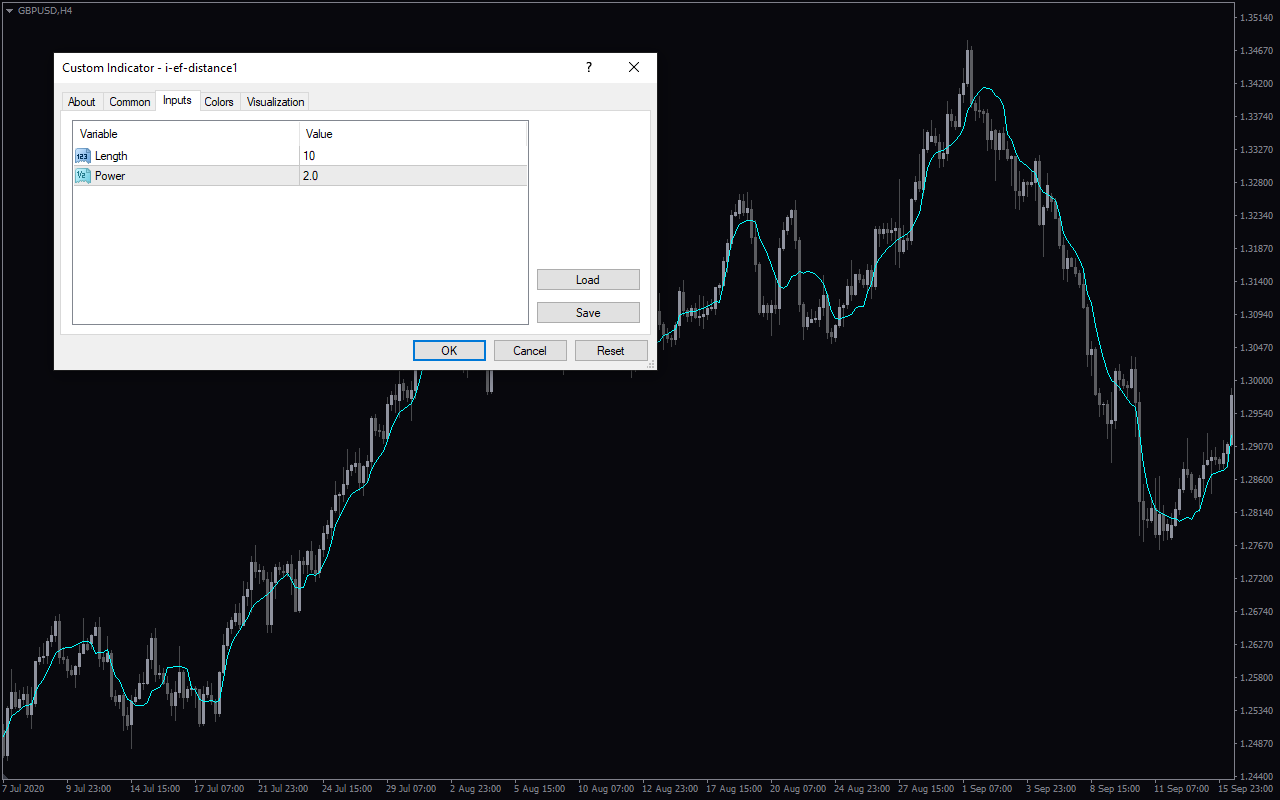This screenshot has height=800, width=1280.
Task: Click the help question mark button
Action: (589, 67)
